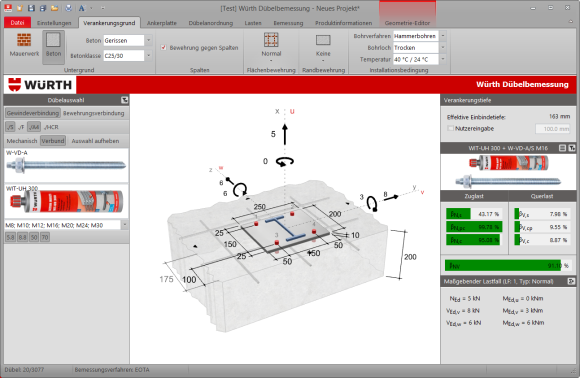Click the save icon in the quick access toolbar
The height and width of the screenshot is (378, 580).
point(31,8)
